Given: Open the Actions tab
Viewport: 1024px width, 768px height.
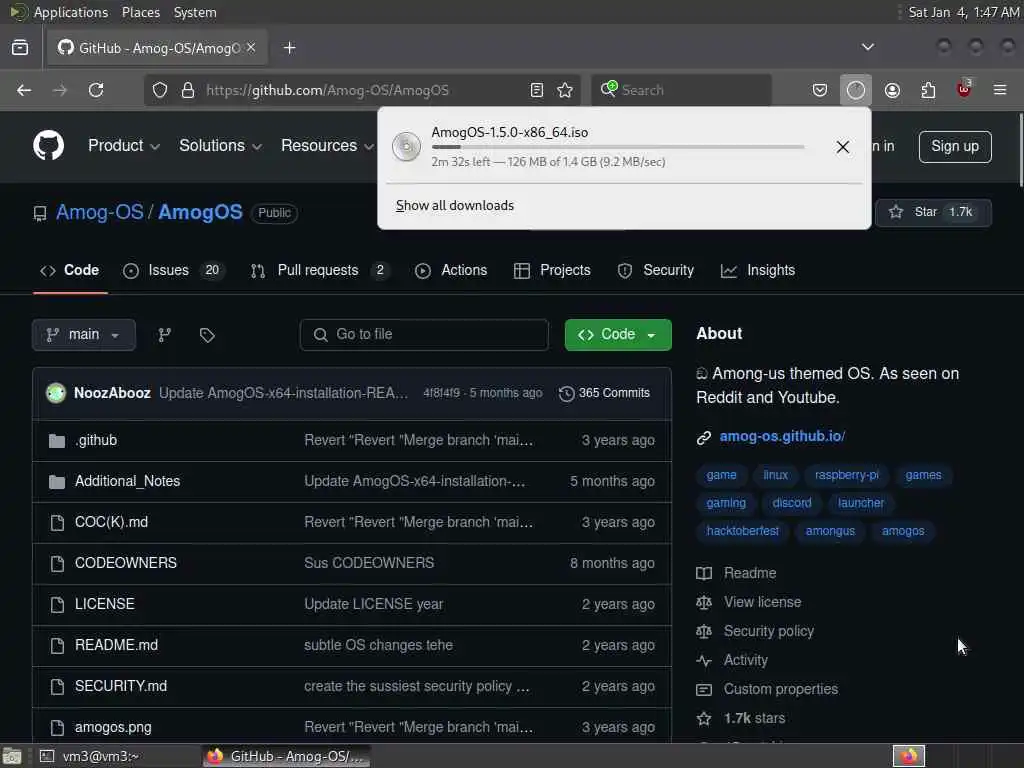Looking at the screenshot, I should click(451, 270).
